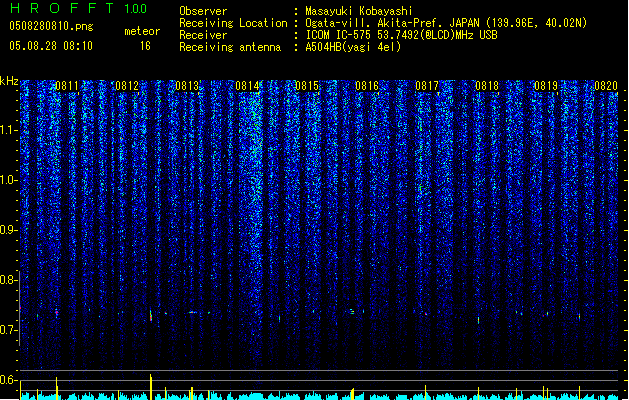The width and height of the screenshot is (629, 400).
Task: Click the 0.6 frequency axis label
Action: (x=8, y=380)
